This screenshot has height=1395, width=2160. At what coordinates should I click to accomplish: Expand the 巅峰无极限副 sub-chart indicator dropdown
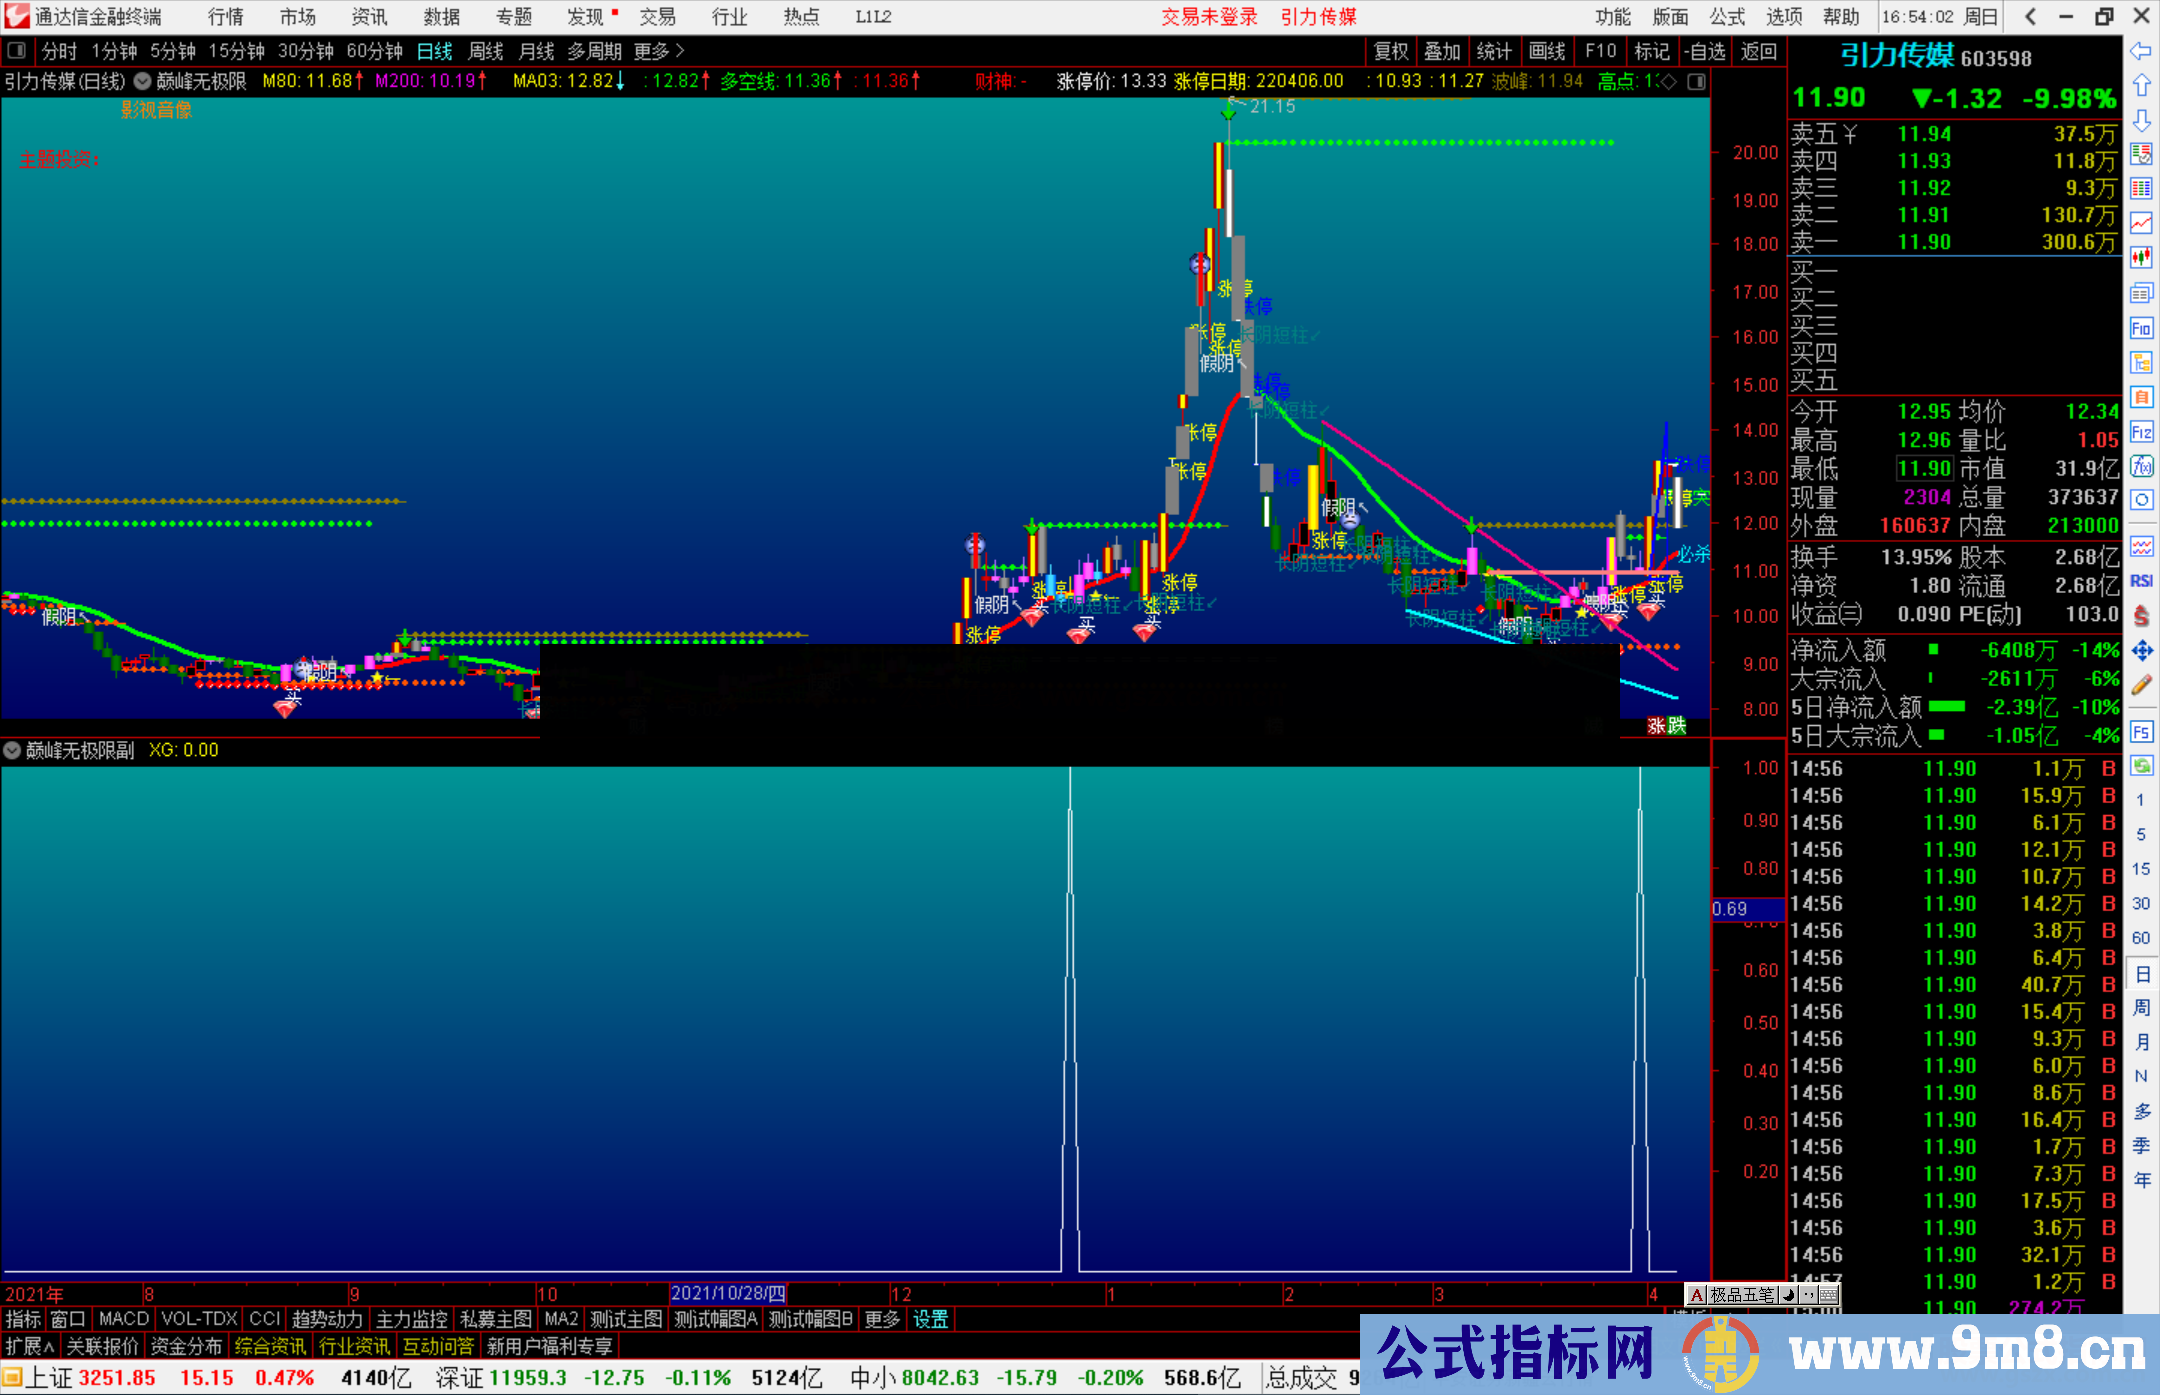(x=13, y=750)
